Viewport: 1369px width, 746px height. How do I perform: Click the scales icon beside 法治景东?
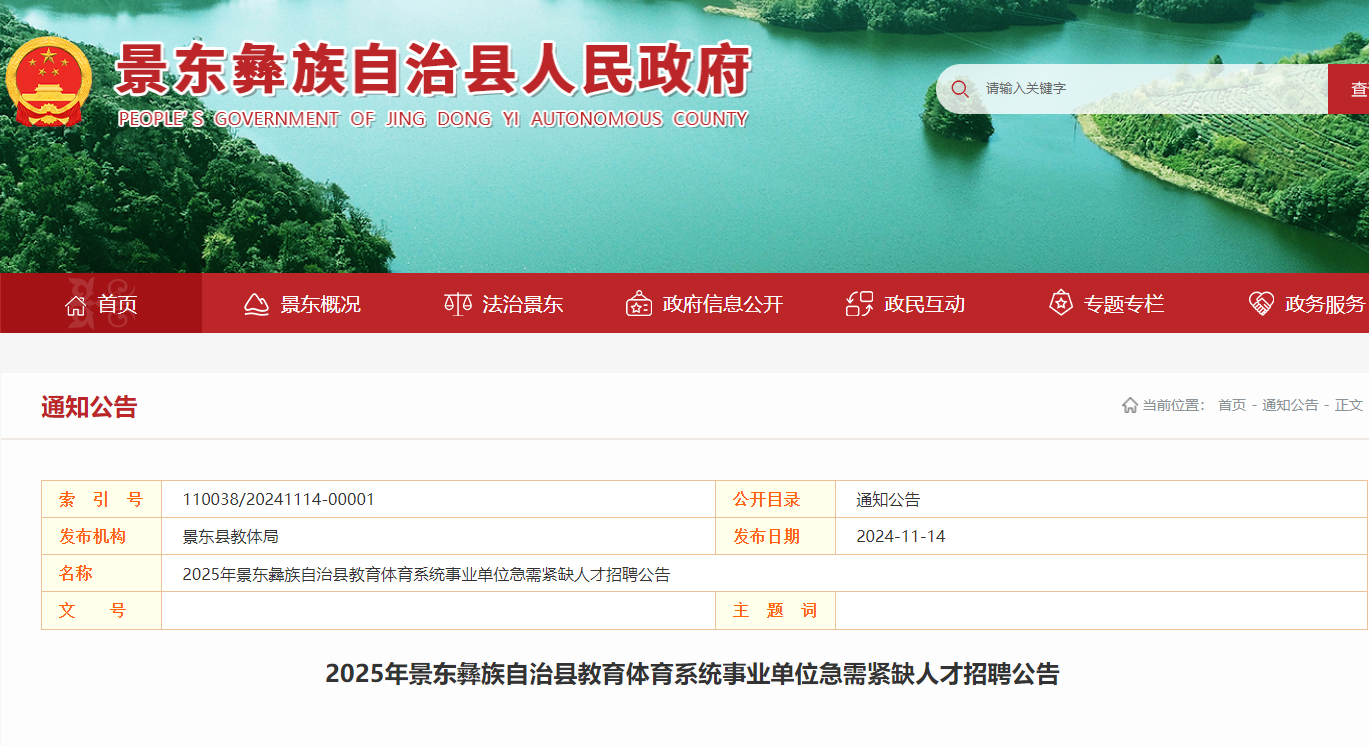[x=458, y=304]
